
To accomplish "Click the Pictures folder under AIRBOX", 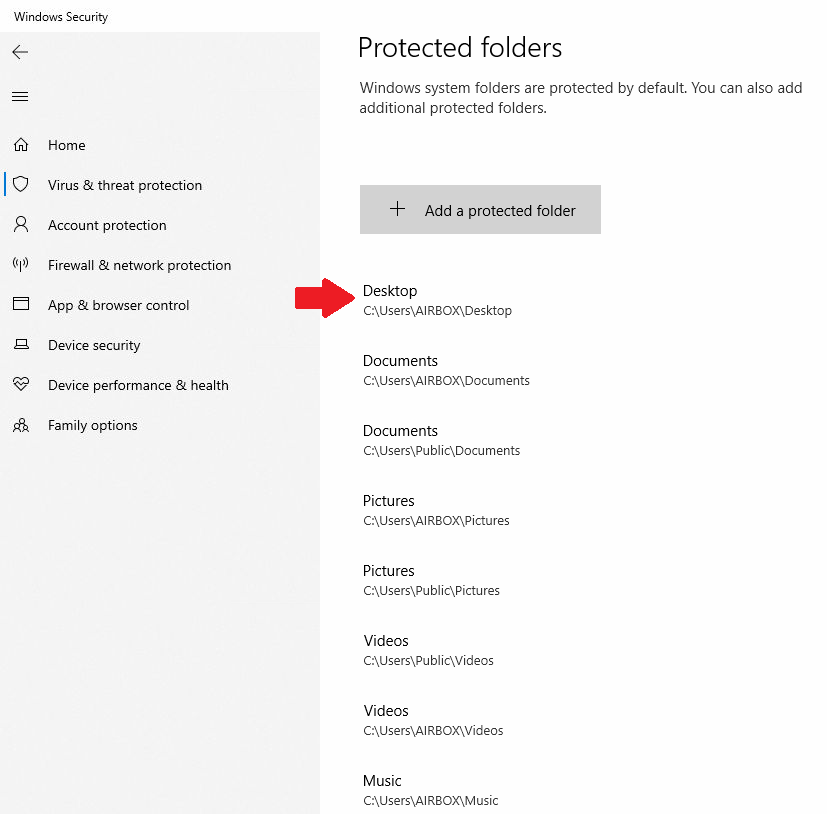I will pyautogui.click(x=435, y=509).
